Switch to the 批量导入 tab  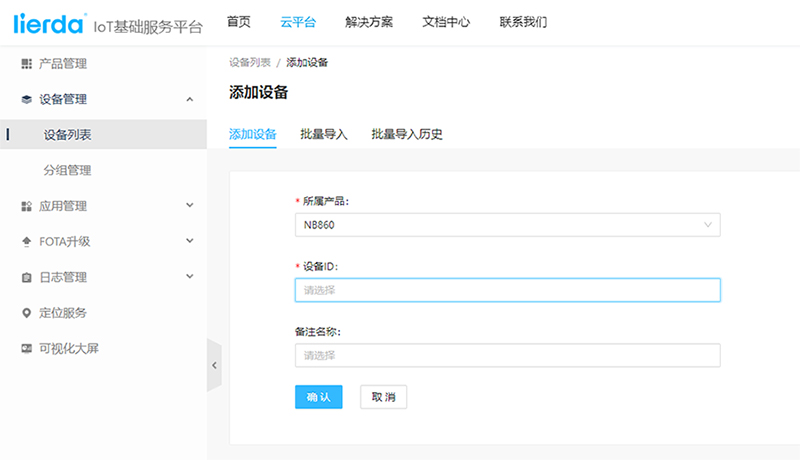323,134
